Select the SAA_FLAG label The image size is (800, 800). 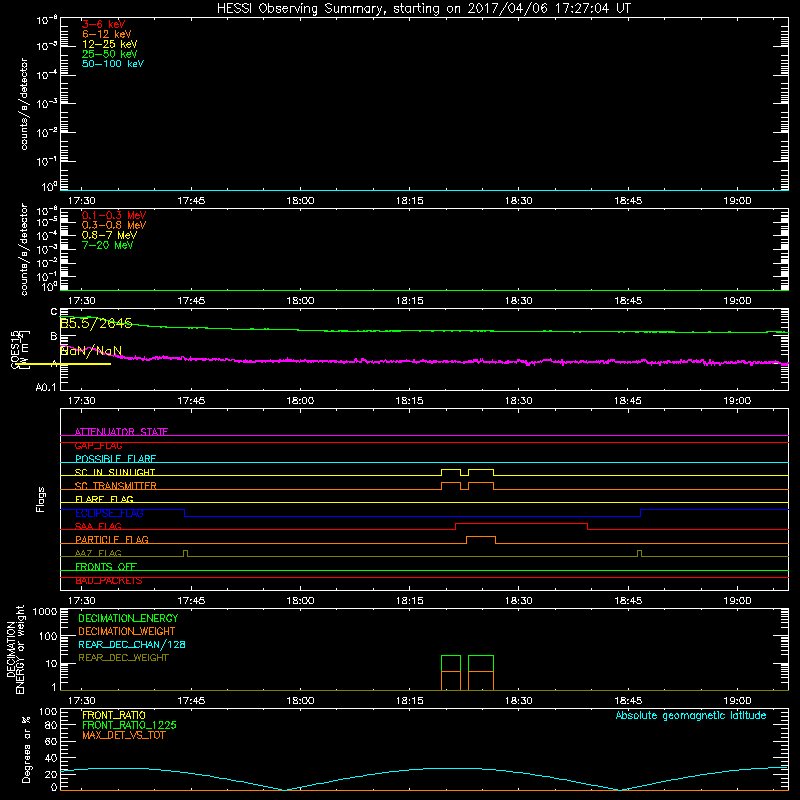click(x=98, y=526)
